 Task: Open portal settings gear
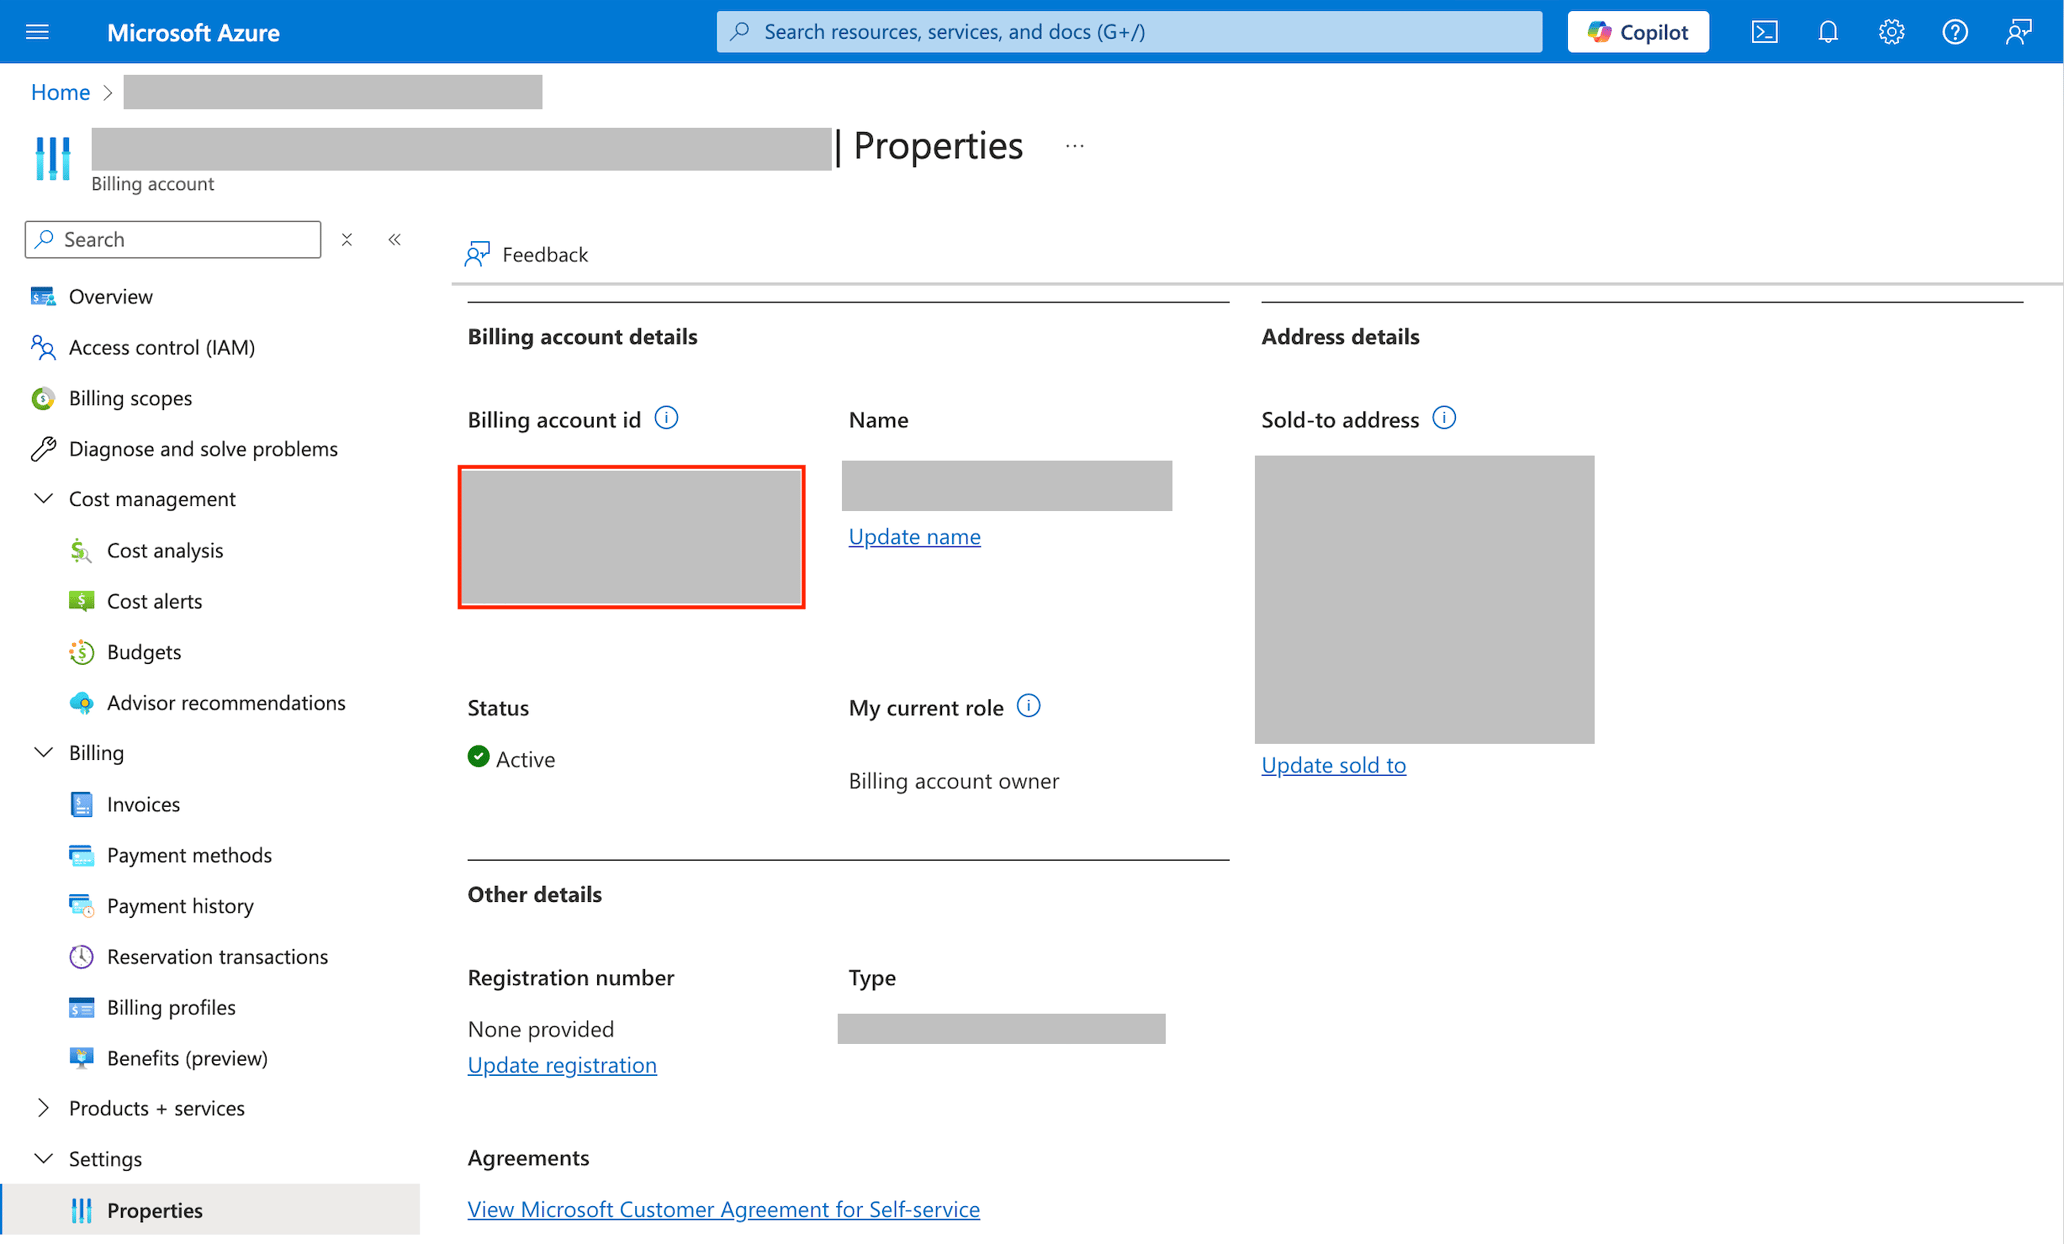(x=1891, y=31)
